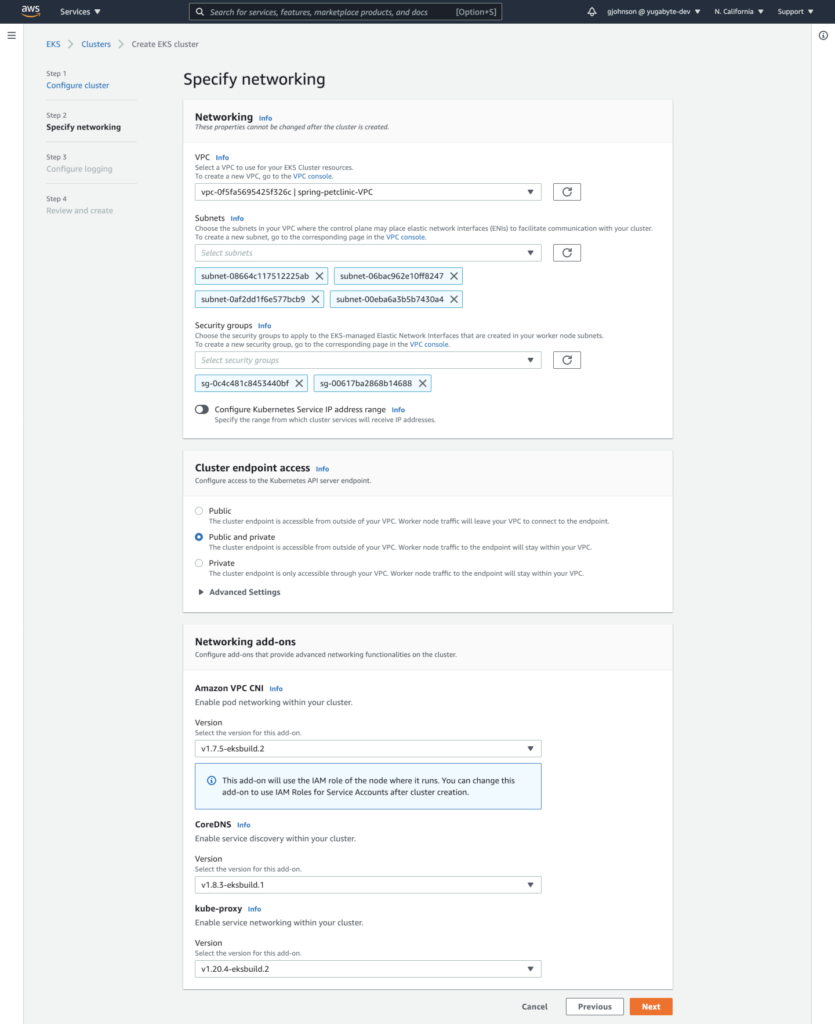Select the Public endpoint access option

click(199, 510)
